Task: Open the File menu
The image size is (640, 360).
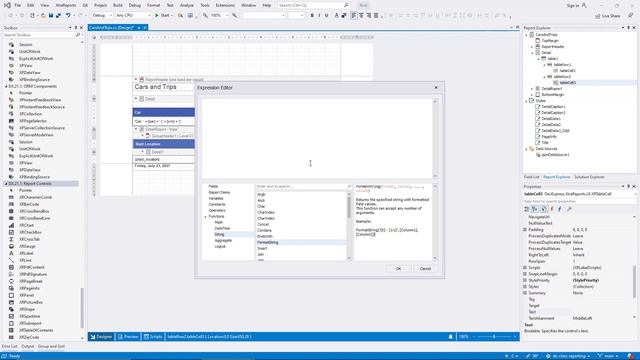Action: 18,5
